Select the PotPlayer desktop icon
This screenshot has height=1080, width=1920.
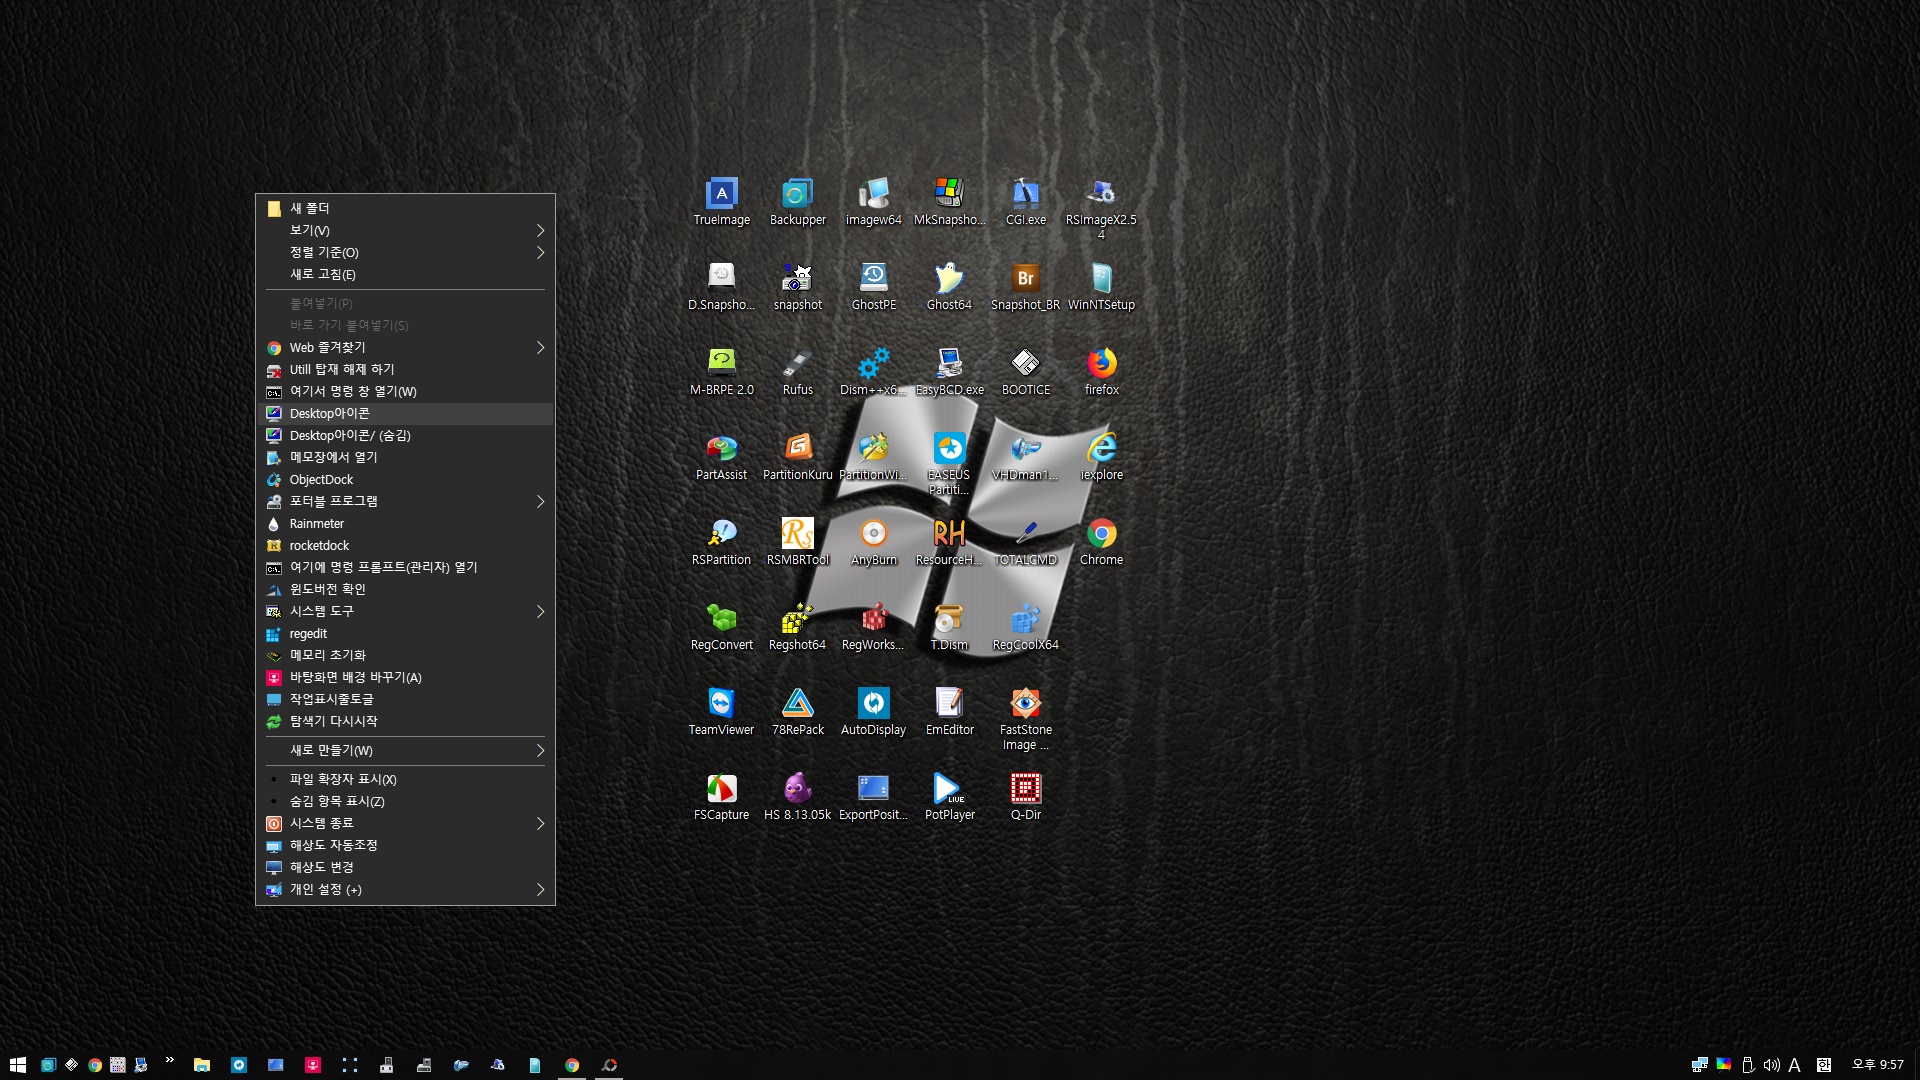pos(949,796)
